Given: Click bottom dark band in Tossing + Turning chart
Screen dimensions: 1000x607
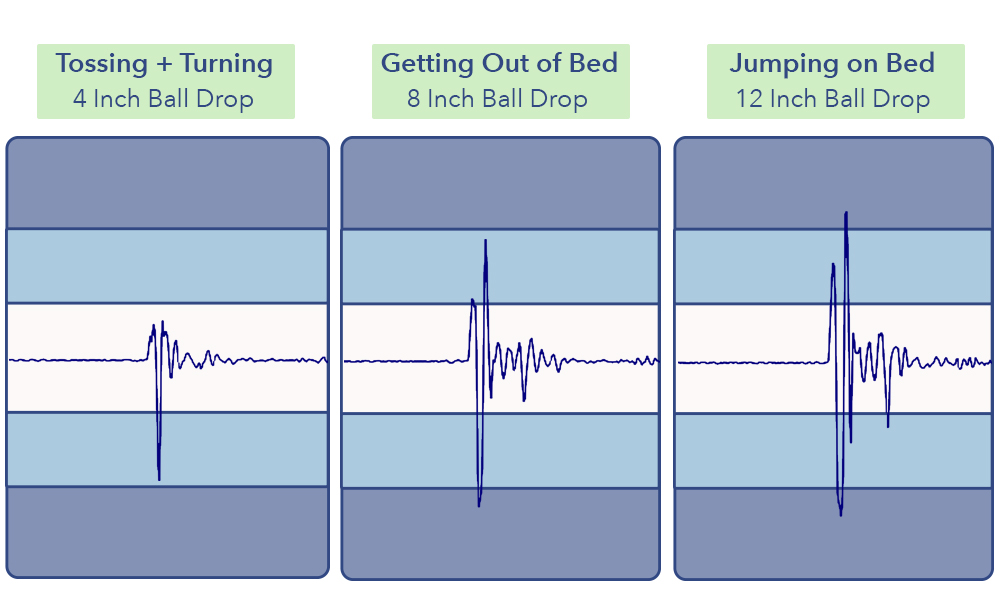Looking at the screenshot, I should [167, 530].
